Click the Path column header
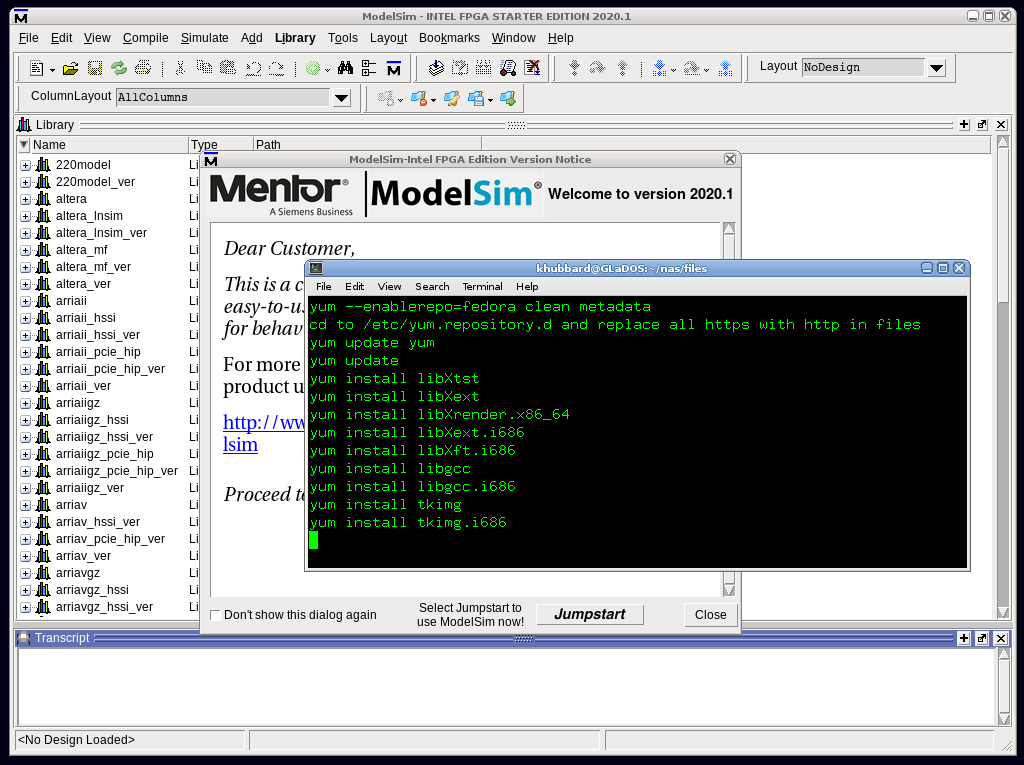The width and height of the screenshot is (1024, 765). point(367,144)
